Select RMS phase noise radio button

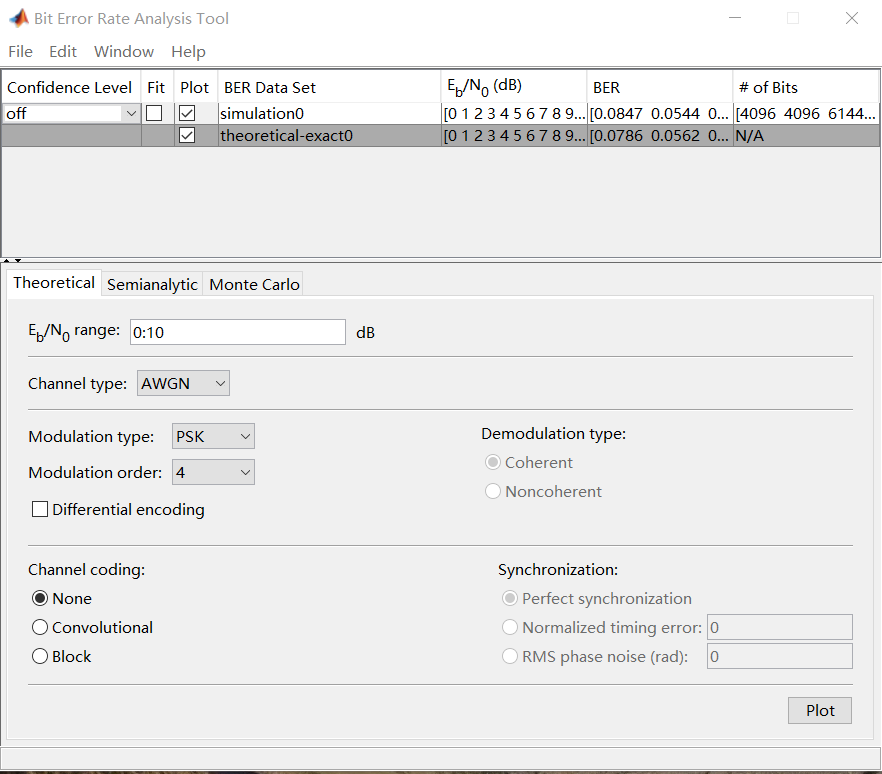pyautogui.click(x=510, y=656)
